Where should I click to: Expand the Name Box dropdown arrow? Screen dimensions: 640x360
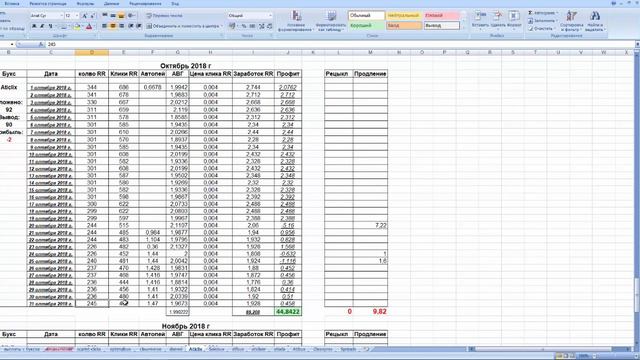(12, 44)
